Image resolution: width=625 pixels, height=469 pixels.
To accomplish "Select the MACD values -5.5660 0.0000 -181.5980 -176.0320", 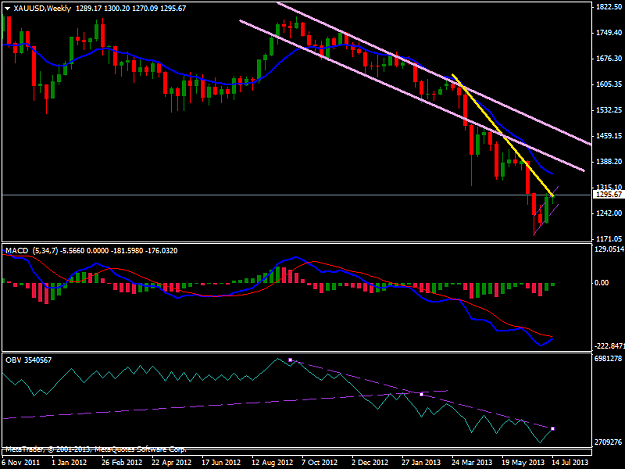I will click(x=119, y=251).
